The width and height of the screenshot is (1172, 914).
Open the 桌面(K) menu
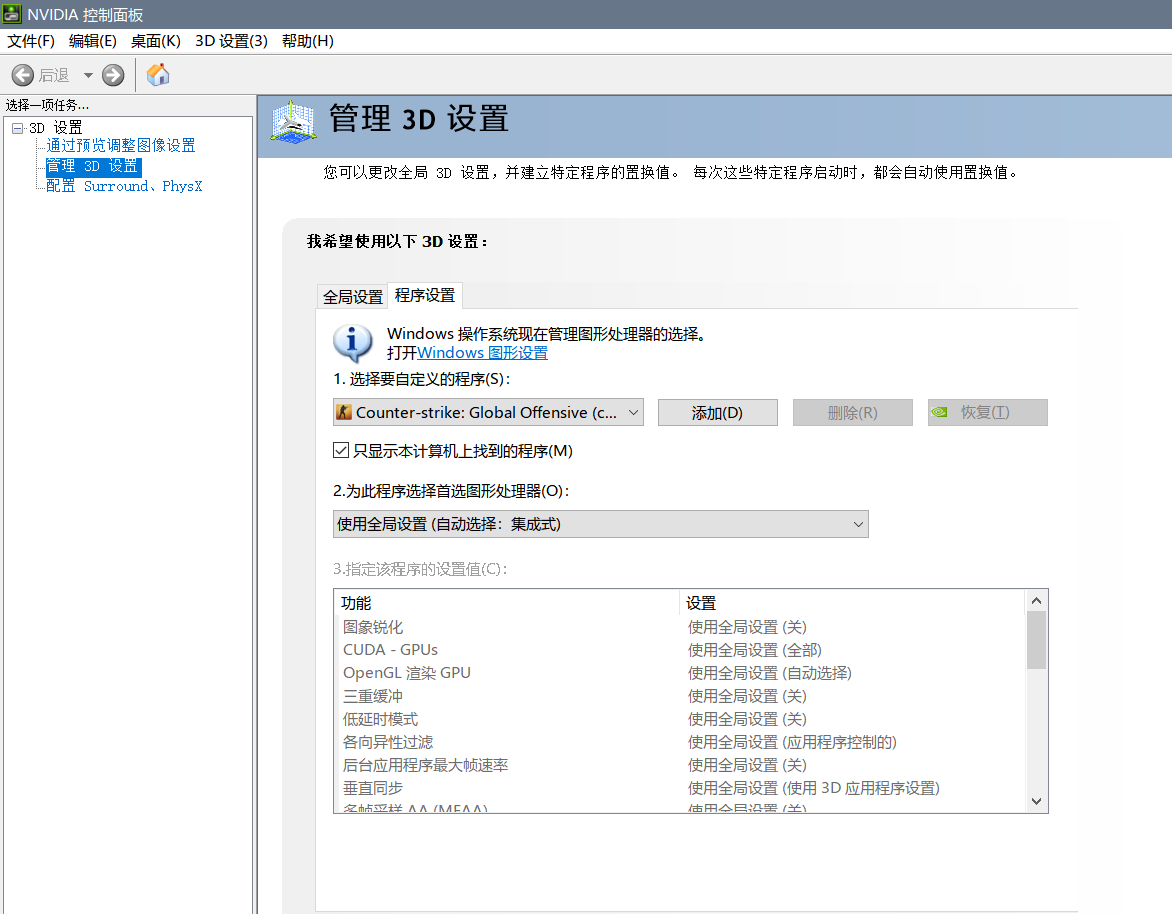point(155,41)
